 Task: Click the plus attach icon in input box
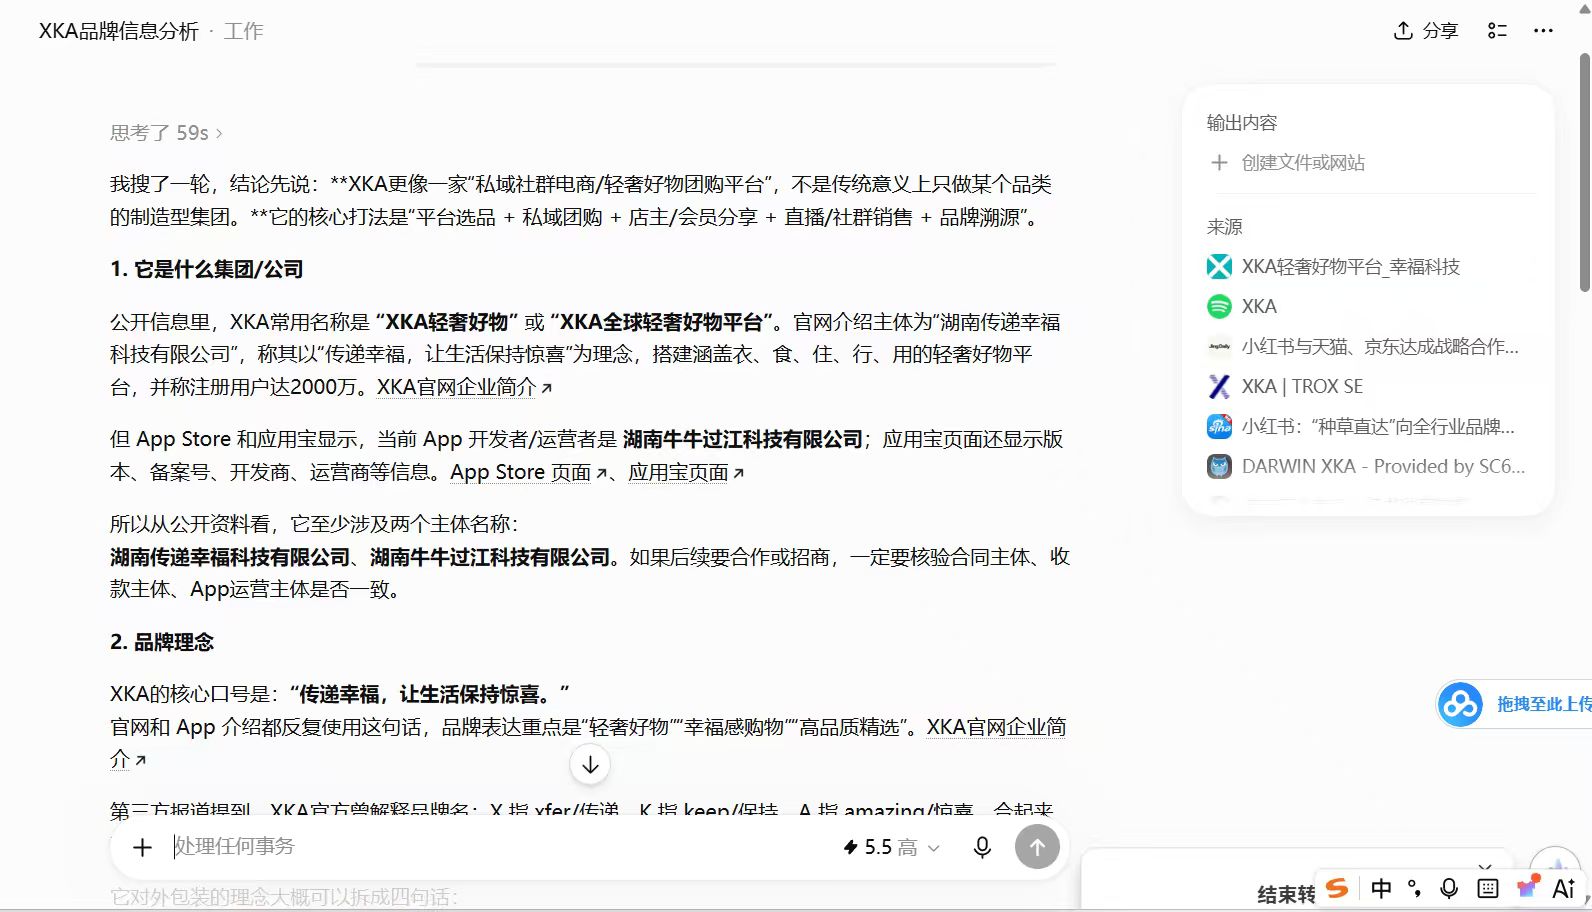pos(142,847)
